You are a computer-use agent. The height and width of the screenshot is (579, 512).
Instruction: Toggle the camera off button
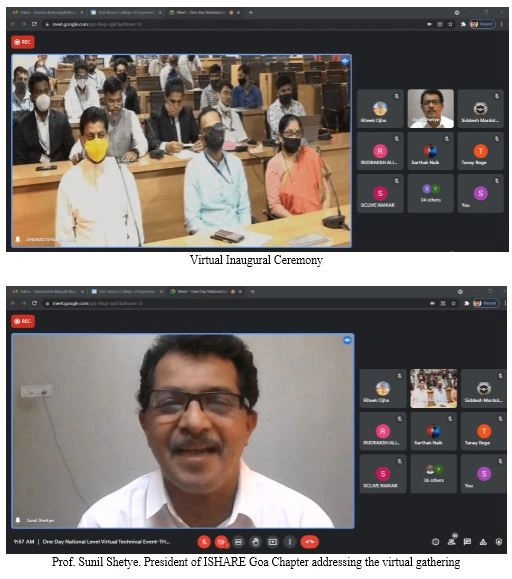[221, 542]
